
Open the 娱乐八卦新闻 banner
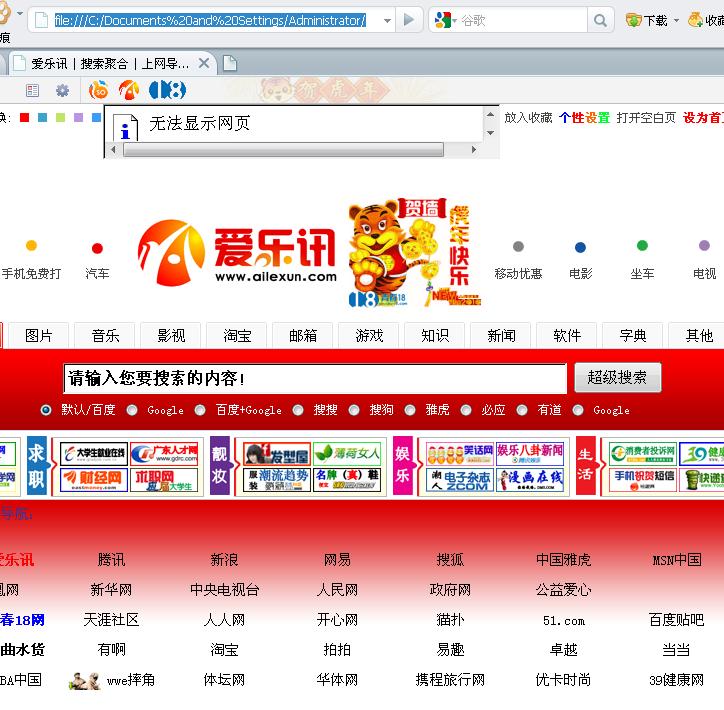(530, 454)
